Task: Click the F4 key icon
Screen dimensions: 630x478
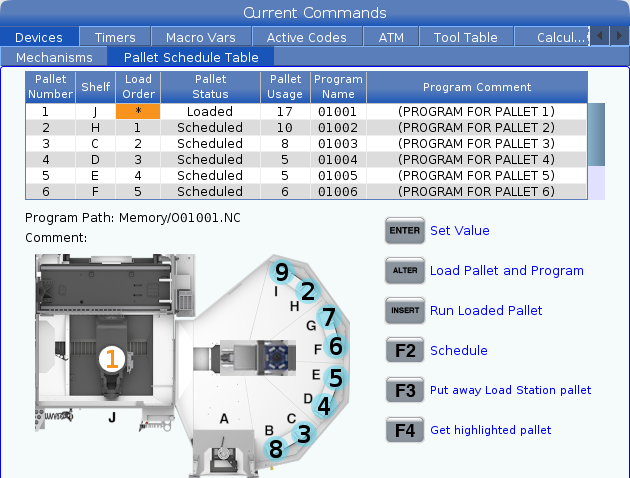Action: coord(405,430)
